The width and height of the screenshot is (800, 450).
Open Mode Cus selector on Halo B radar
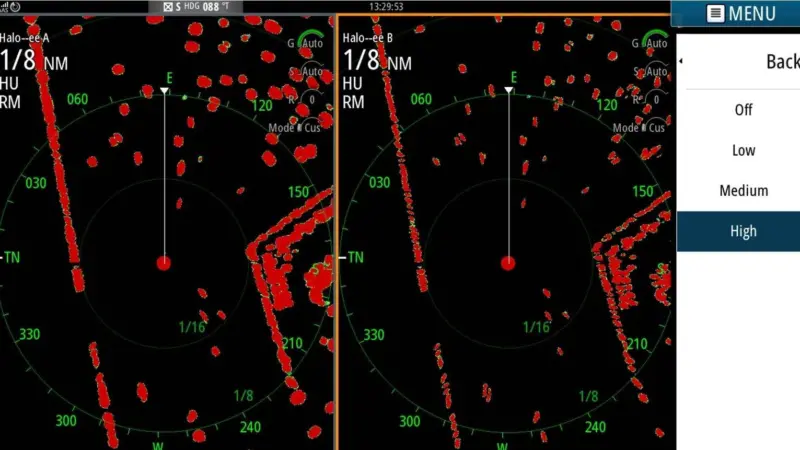639,128
